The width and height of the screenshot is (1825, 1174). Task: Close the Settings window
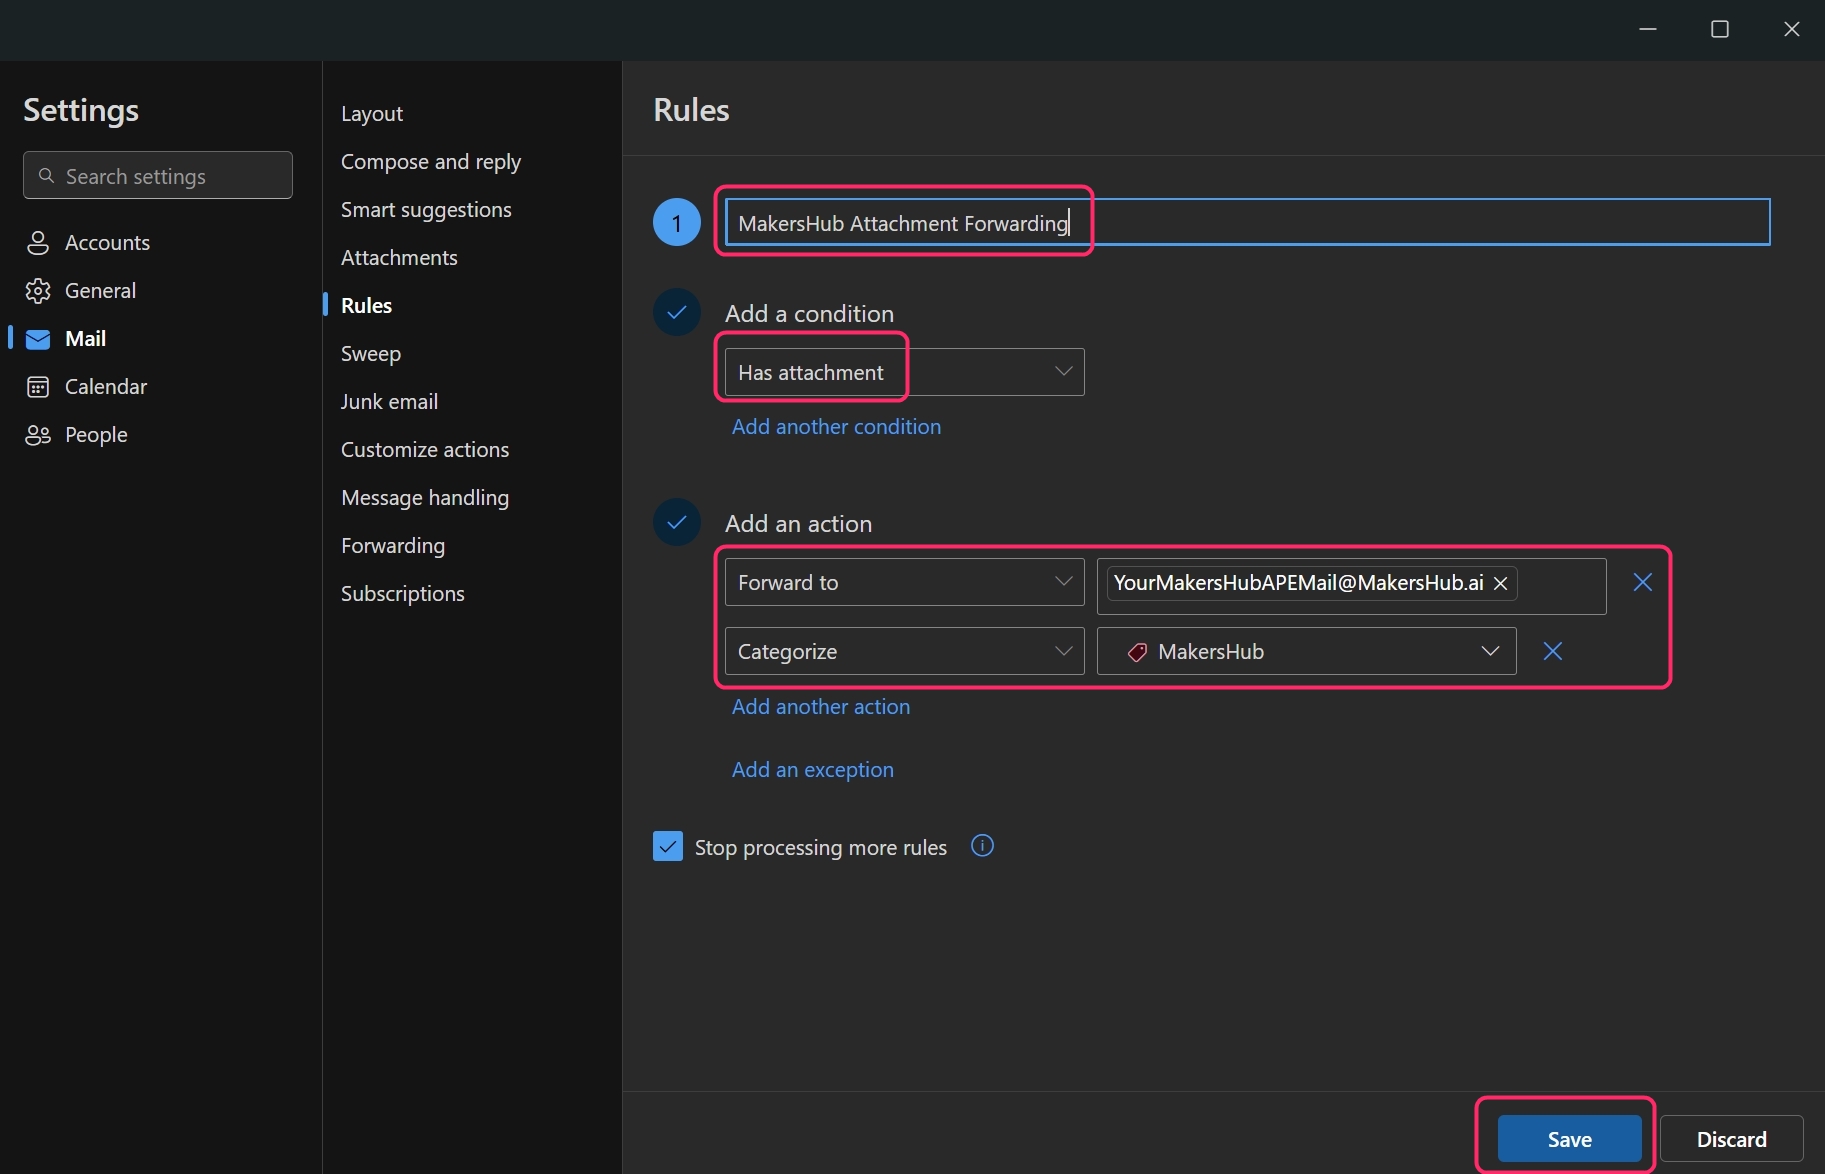point(1792,29)
